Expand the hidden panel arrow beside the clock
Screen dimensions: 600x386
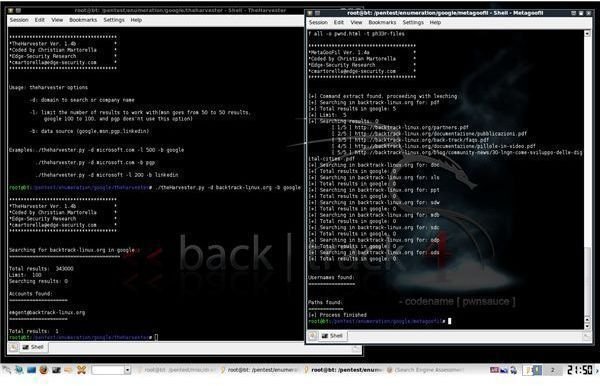pyautogui.click(x=597, y=370)
